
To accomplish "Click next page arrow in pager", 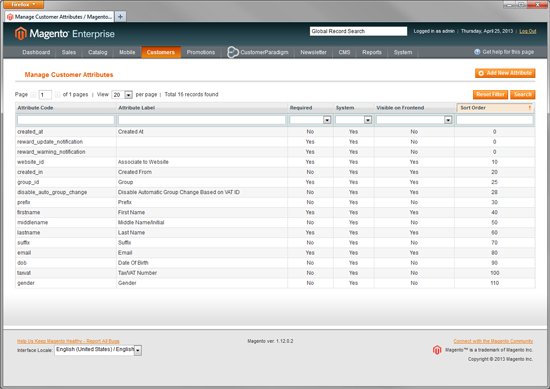I will pos(57,94).
